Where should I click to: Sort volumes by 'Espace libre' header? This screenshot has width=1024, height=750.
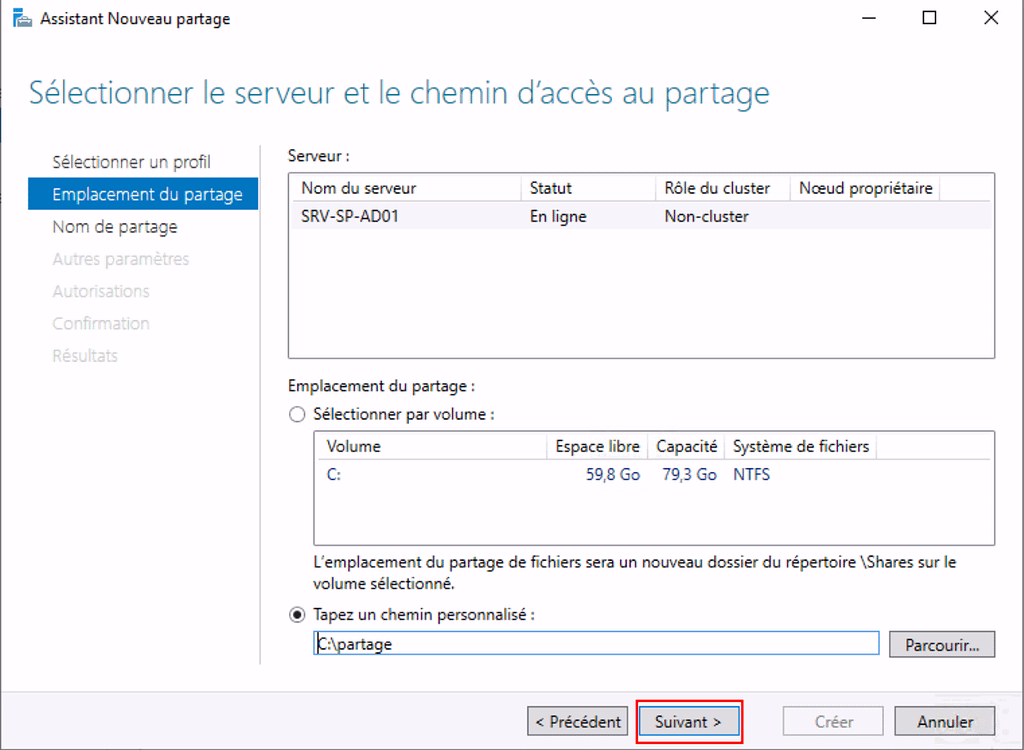click(x=596, y=447)
